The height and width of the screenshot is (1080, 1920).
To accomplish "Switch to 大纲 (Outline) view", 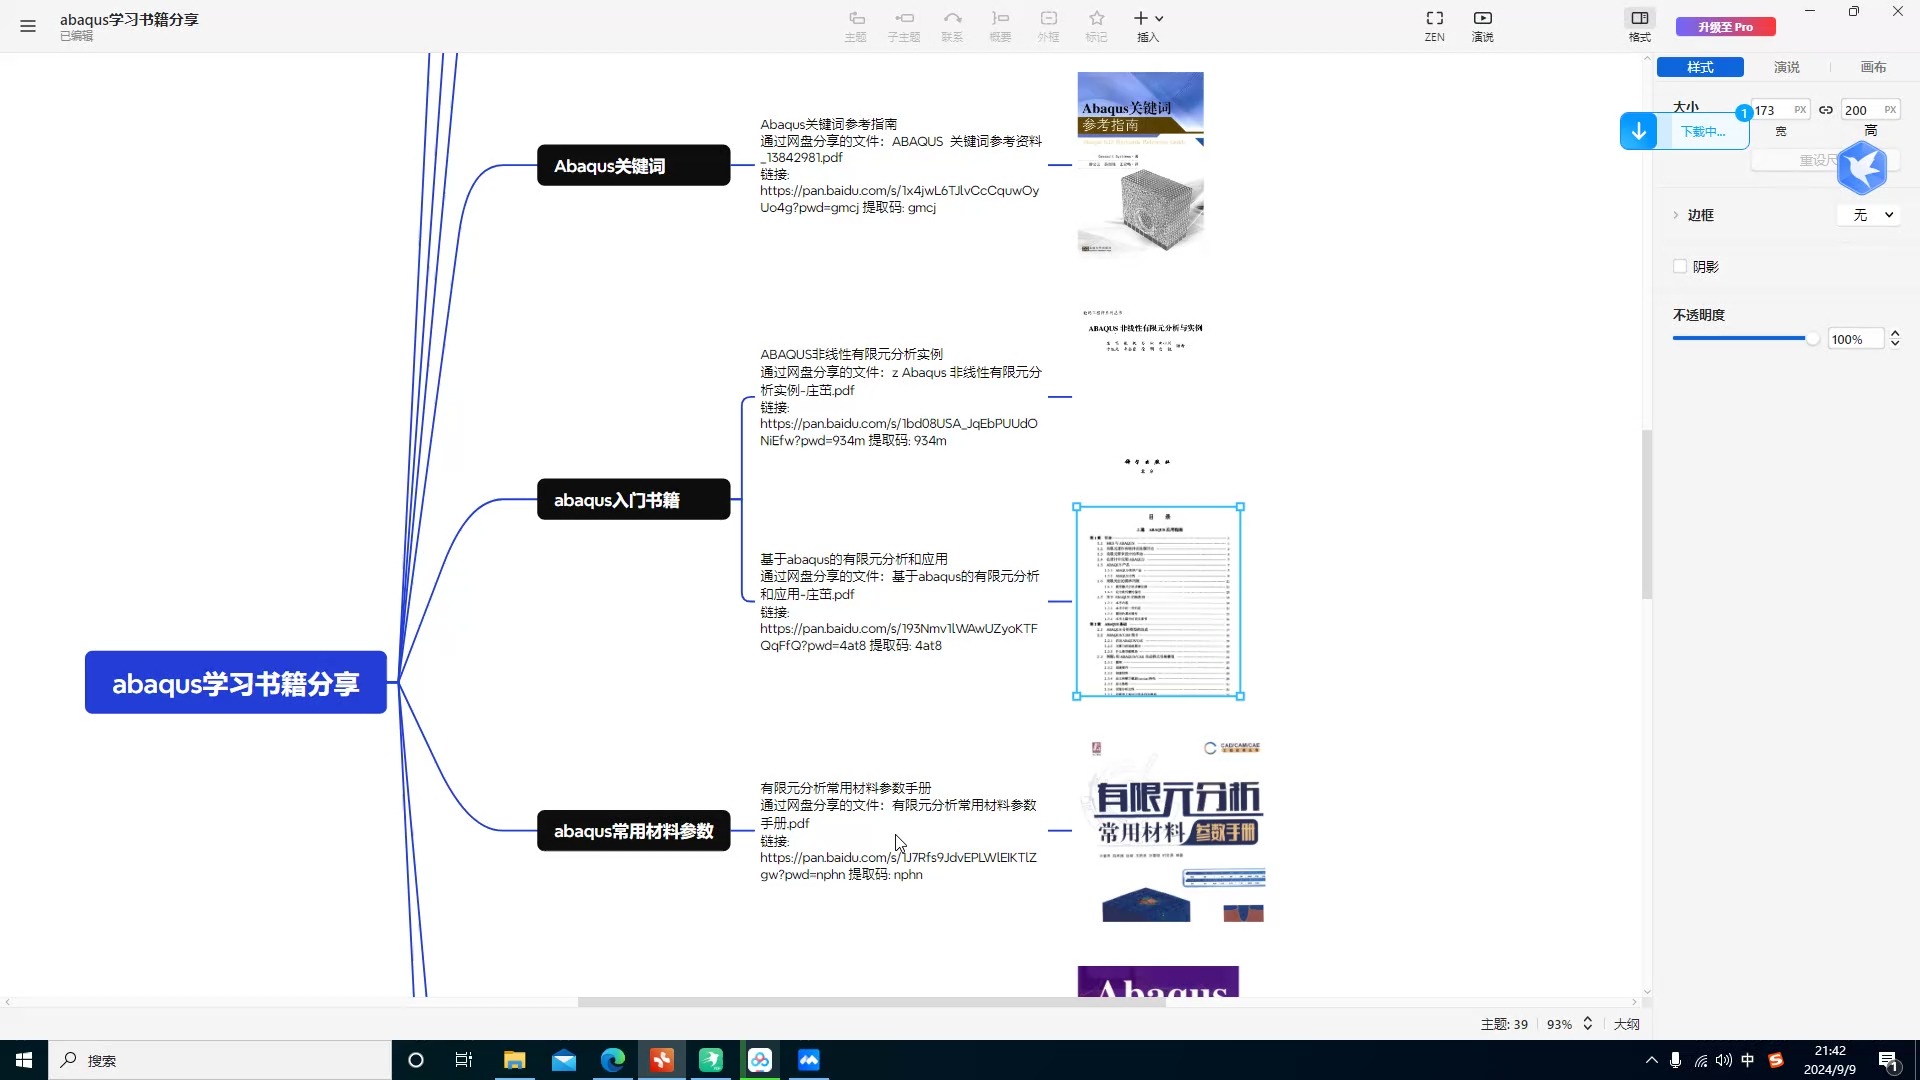I will [x=1626, y=1024].
